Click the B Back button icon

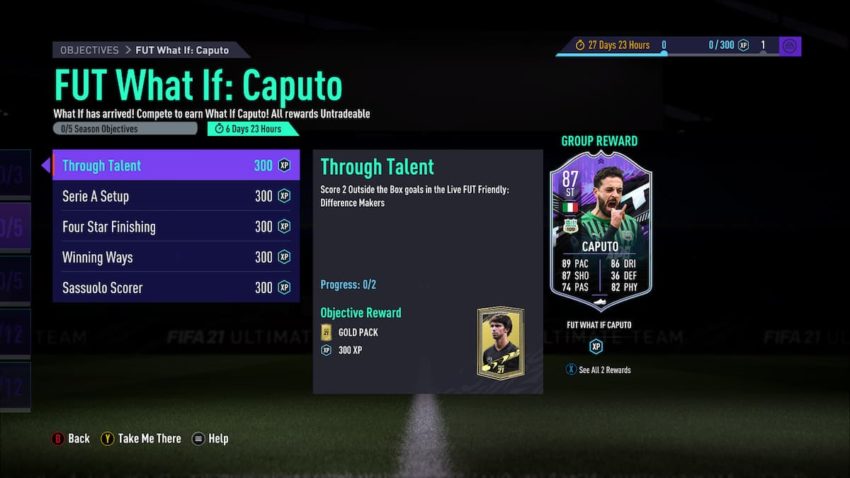point(58,438)
